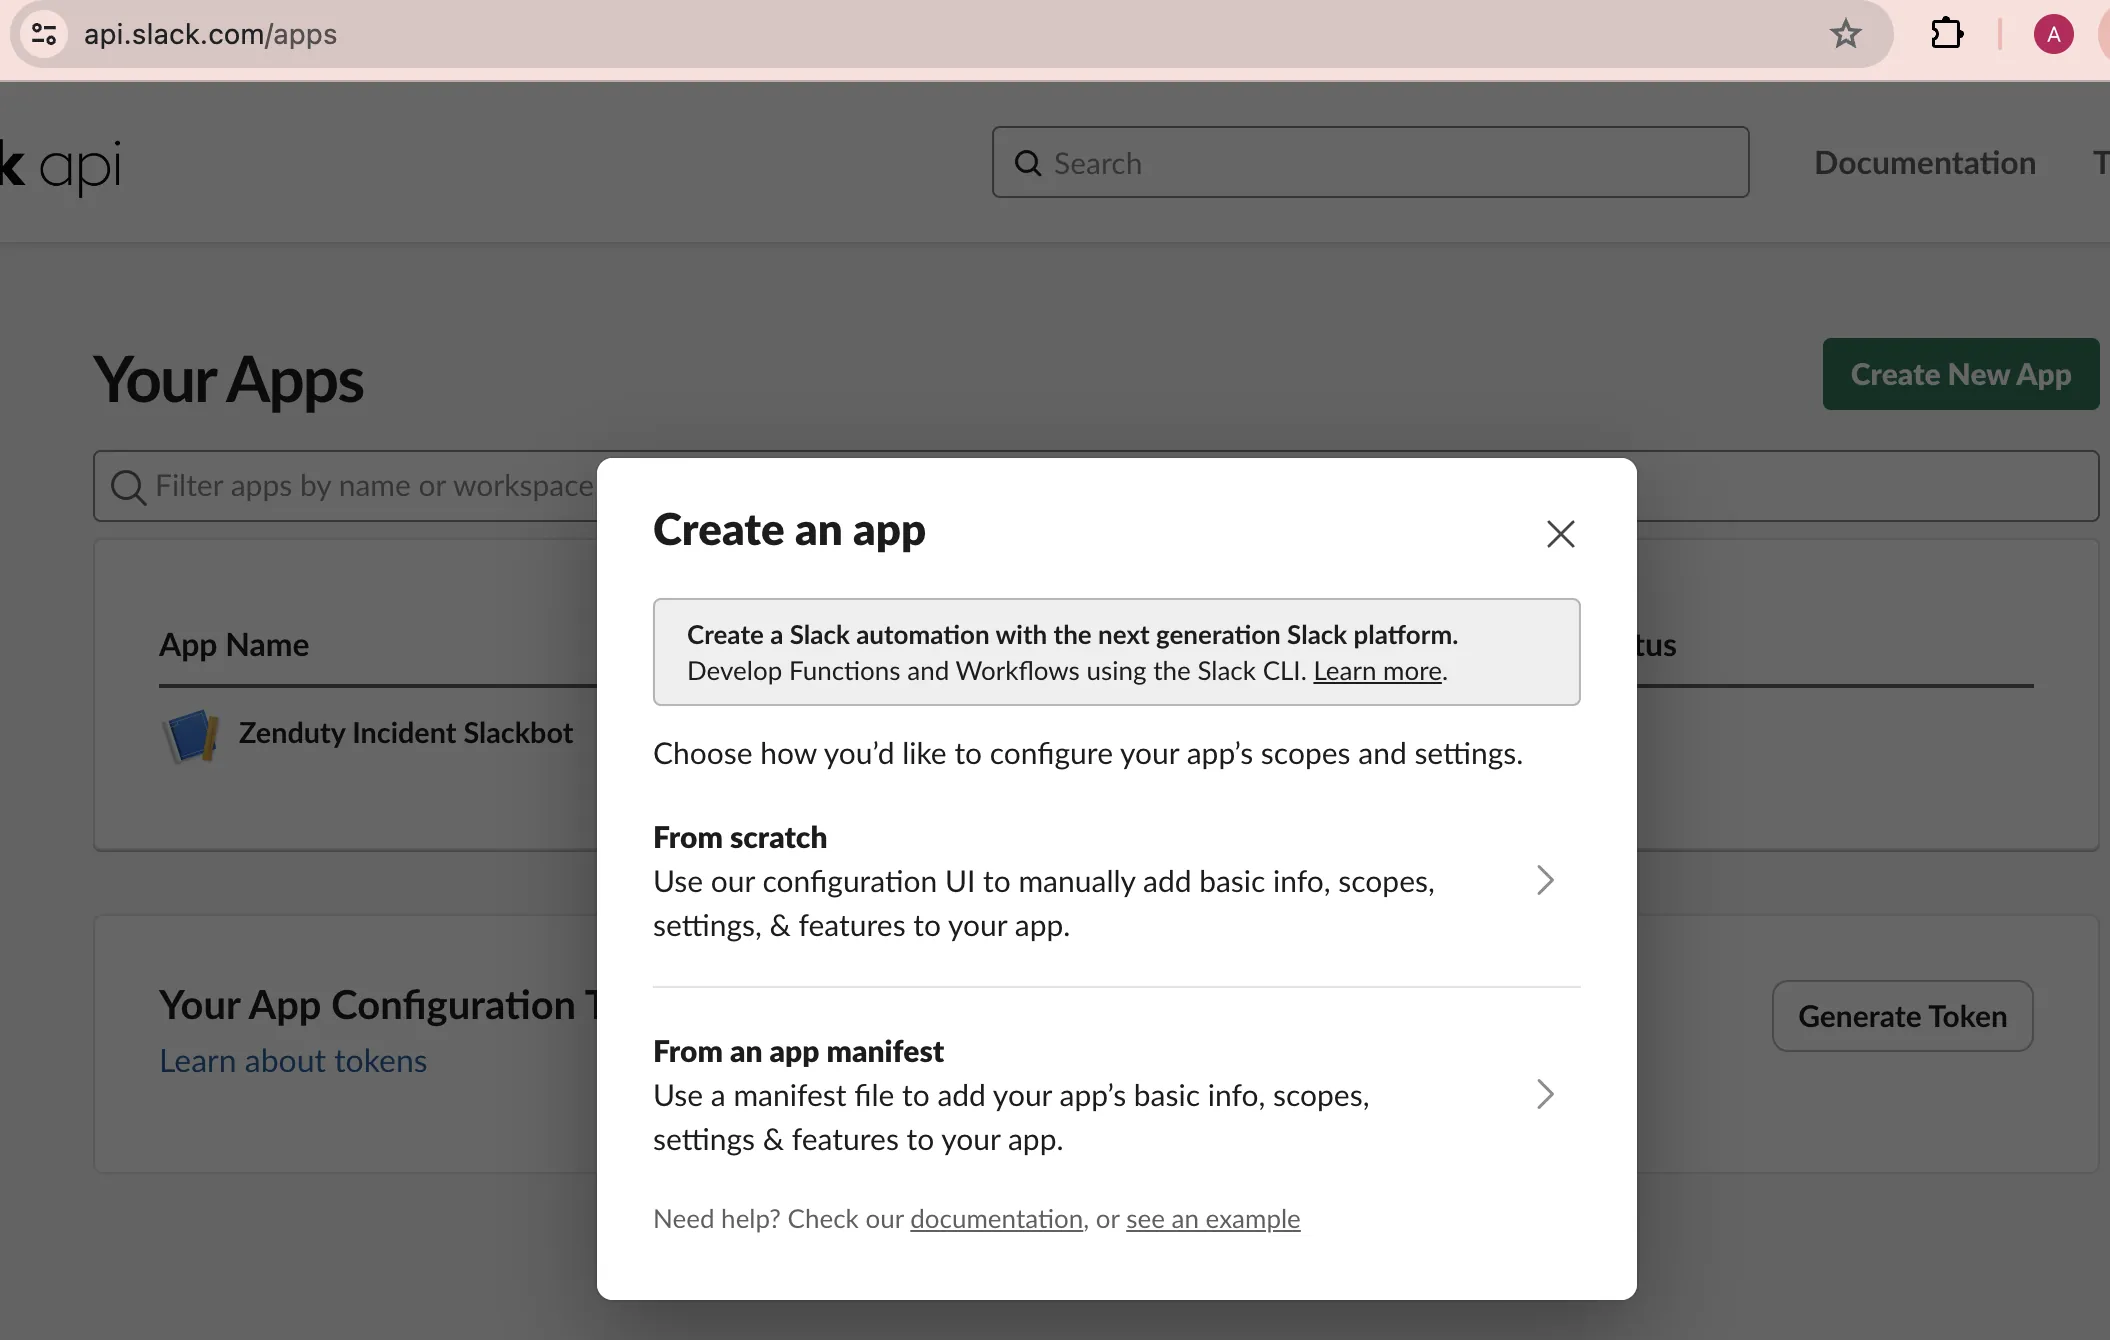Image resolution: width=2110 pixels, height=1340 pixels.
Task: Open the browser extensions puzzle icon
Action: [x=1946, y=34]
